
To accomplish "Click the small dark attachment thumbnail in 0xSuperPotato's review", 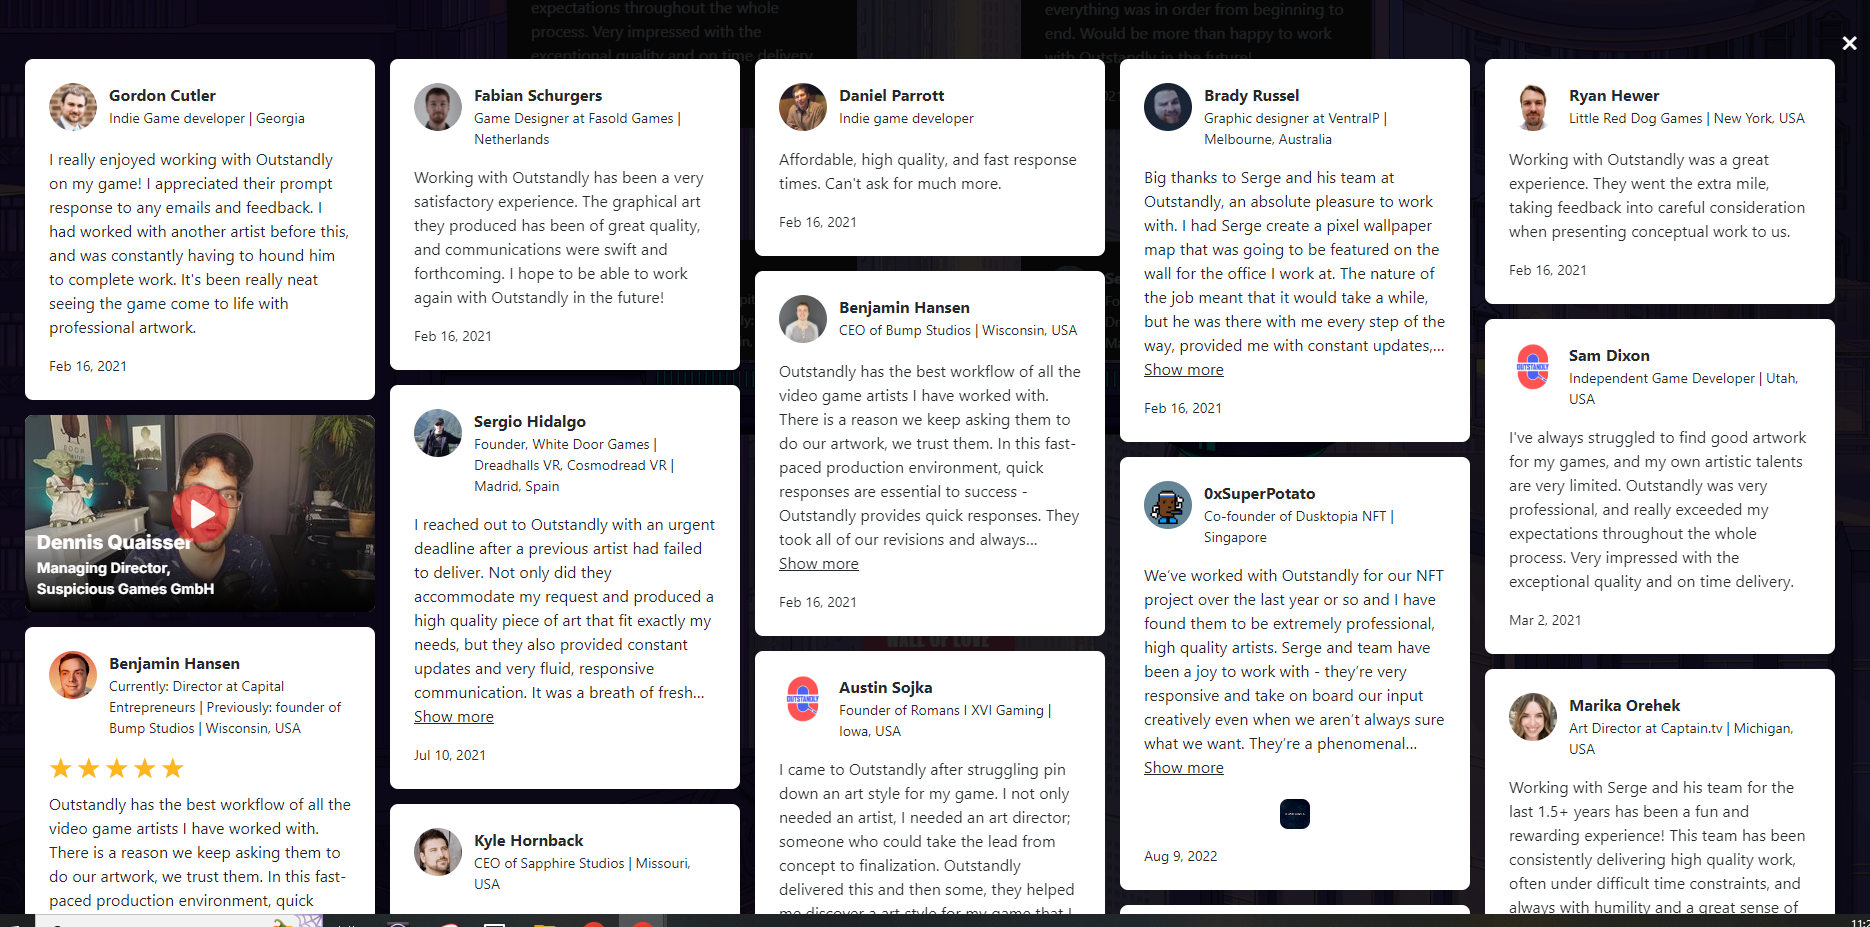I will coord(1295,814).
